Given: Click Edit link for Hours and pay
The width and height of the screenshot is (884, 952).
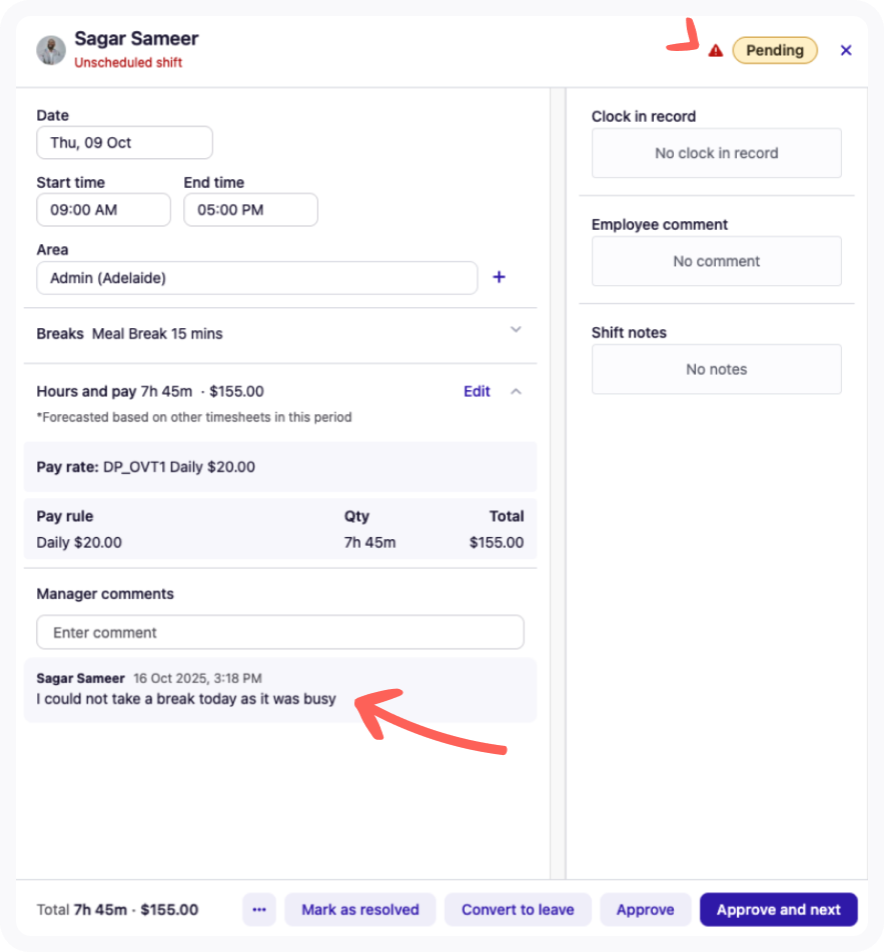Looking at the screenshot, I should [x=477, y=392].
